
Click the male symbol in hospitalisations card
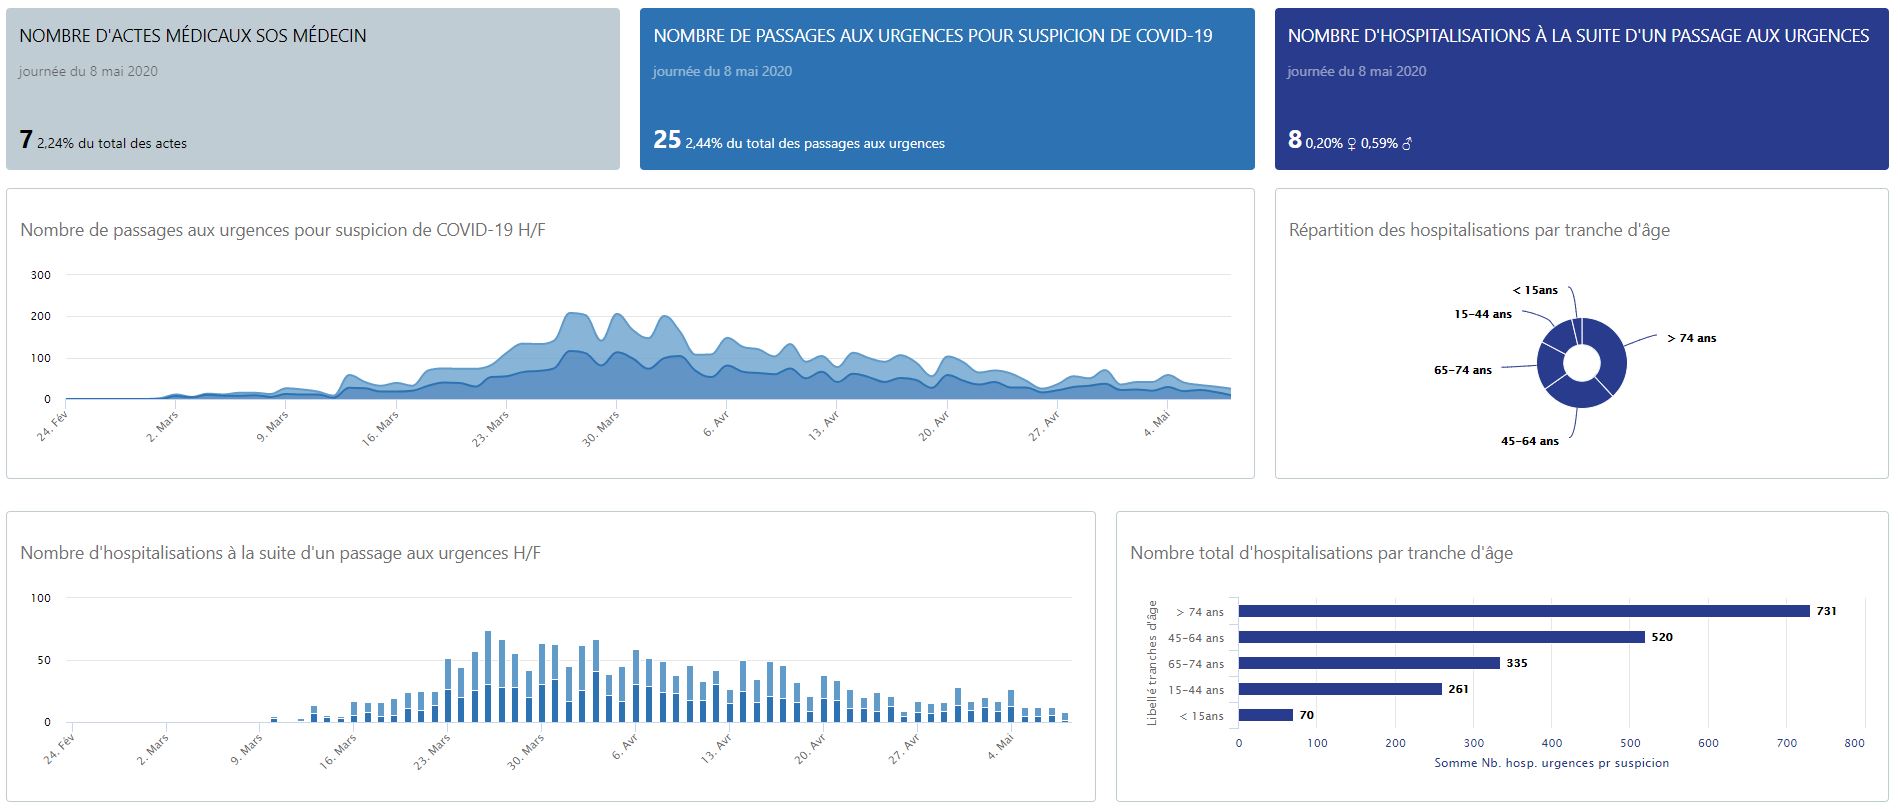[x=1407, y=144]
